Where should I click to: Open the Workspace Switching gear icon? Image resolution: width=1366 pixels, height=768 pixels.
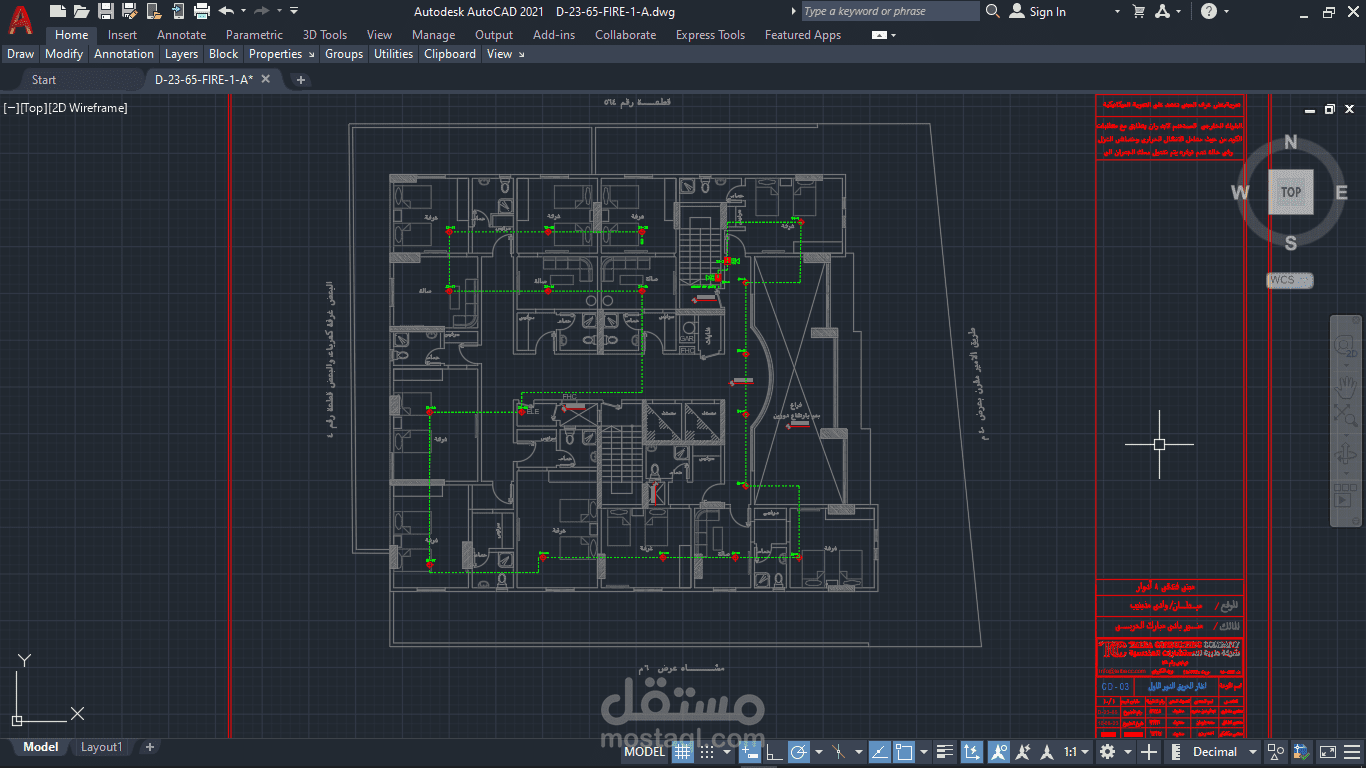(1107, 752)
